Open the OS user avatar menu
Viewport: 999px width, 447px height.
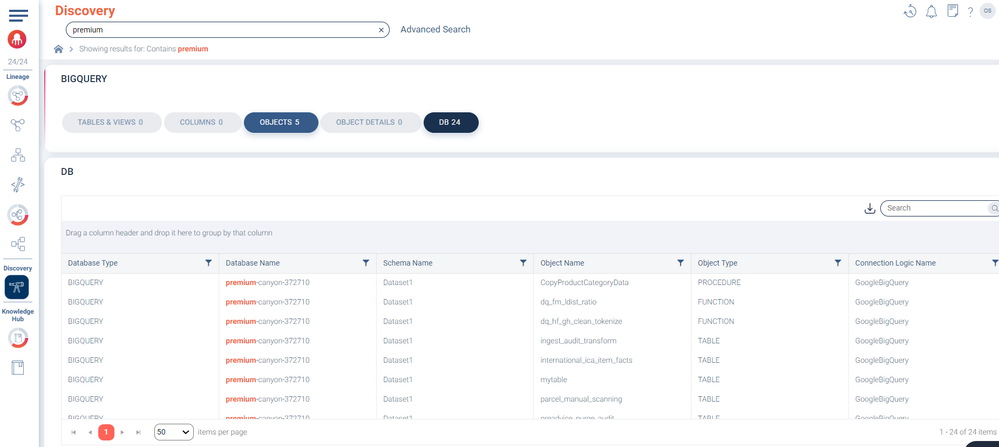point(988,10)
